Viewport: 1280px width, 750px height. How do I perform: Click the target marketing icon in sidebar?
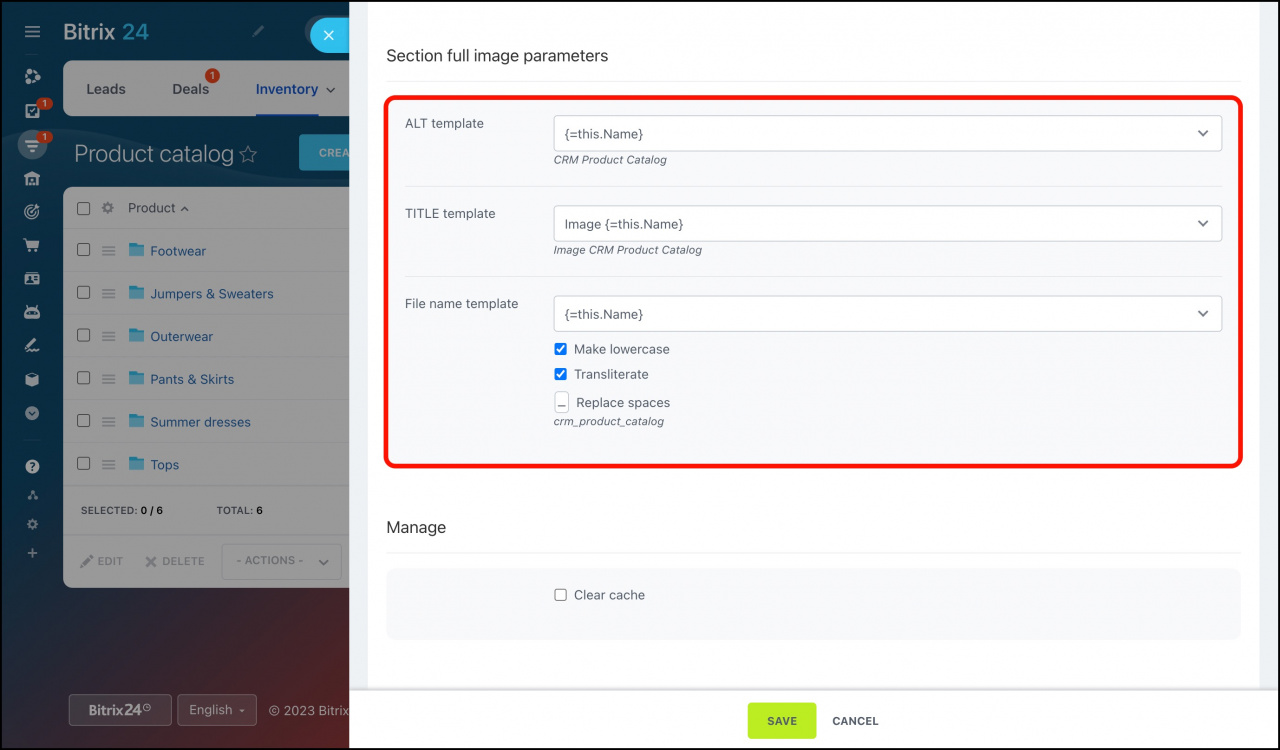[32, 212]
